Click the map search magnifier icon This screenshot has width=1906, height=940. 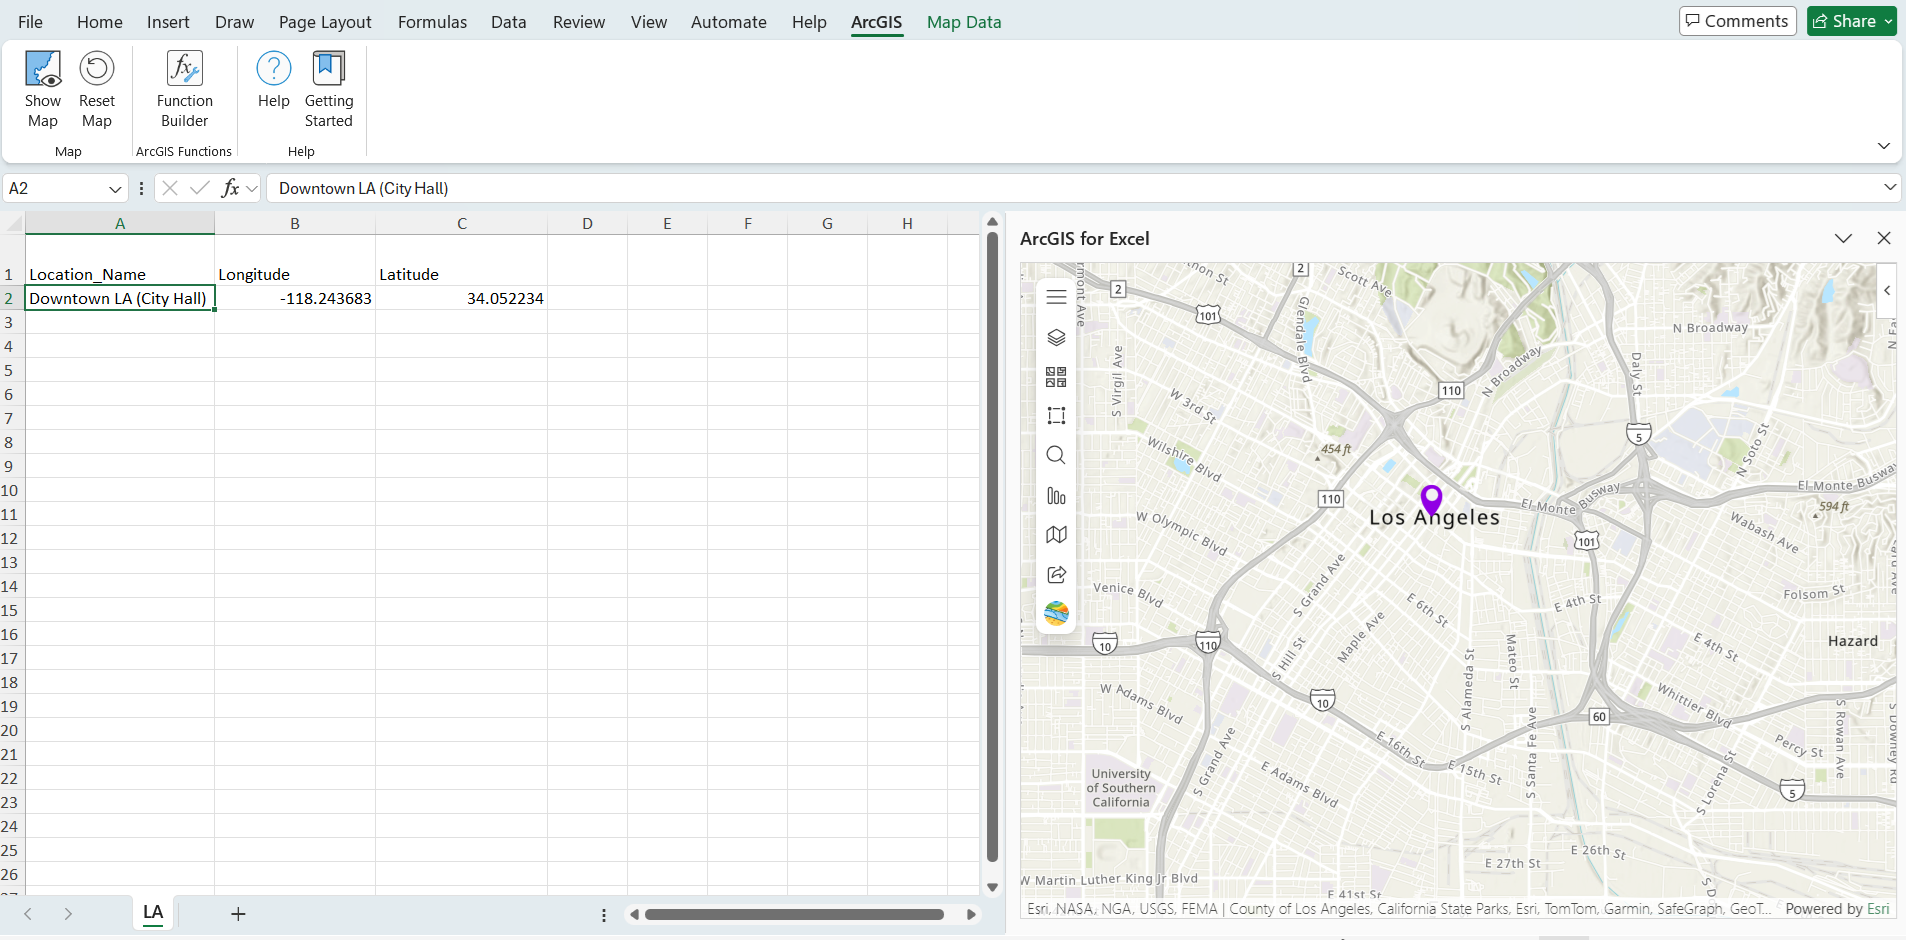point(1056,456)
